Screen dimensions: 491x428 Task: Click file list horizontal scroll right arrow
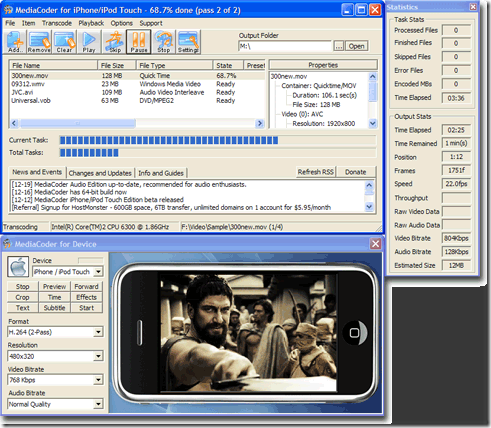pos(260,123)
